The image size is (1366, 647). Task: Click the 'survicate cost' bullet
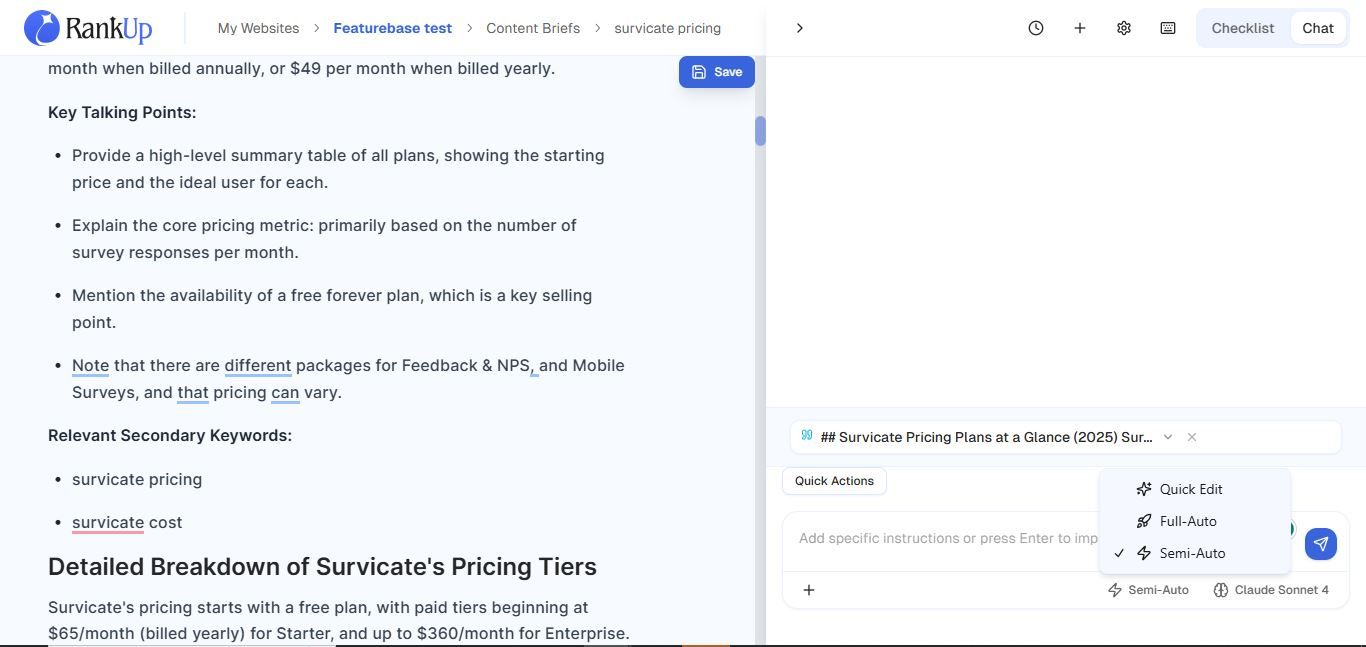(127, 522)
